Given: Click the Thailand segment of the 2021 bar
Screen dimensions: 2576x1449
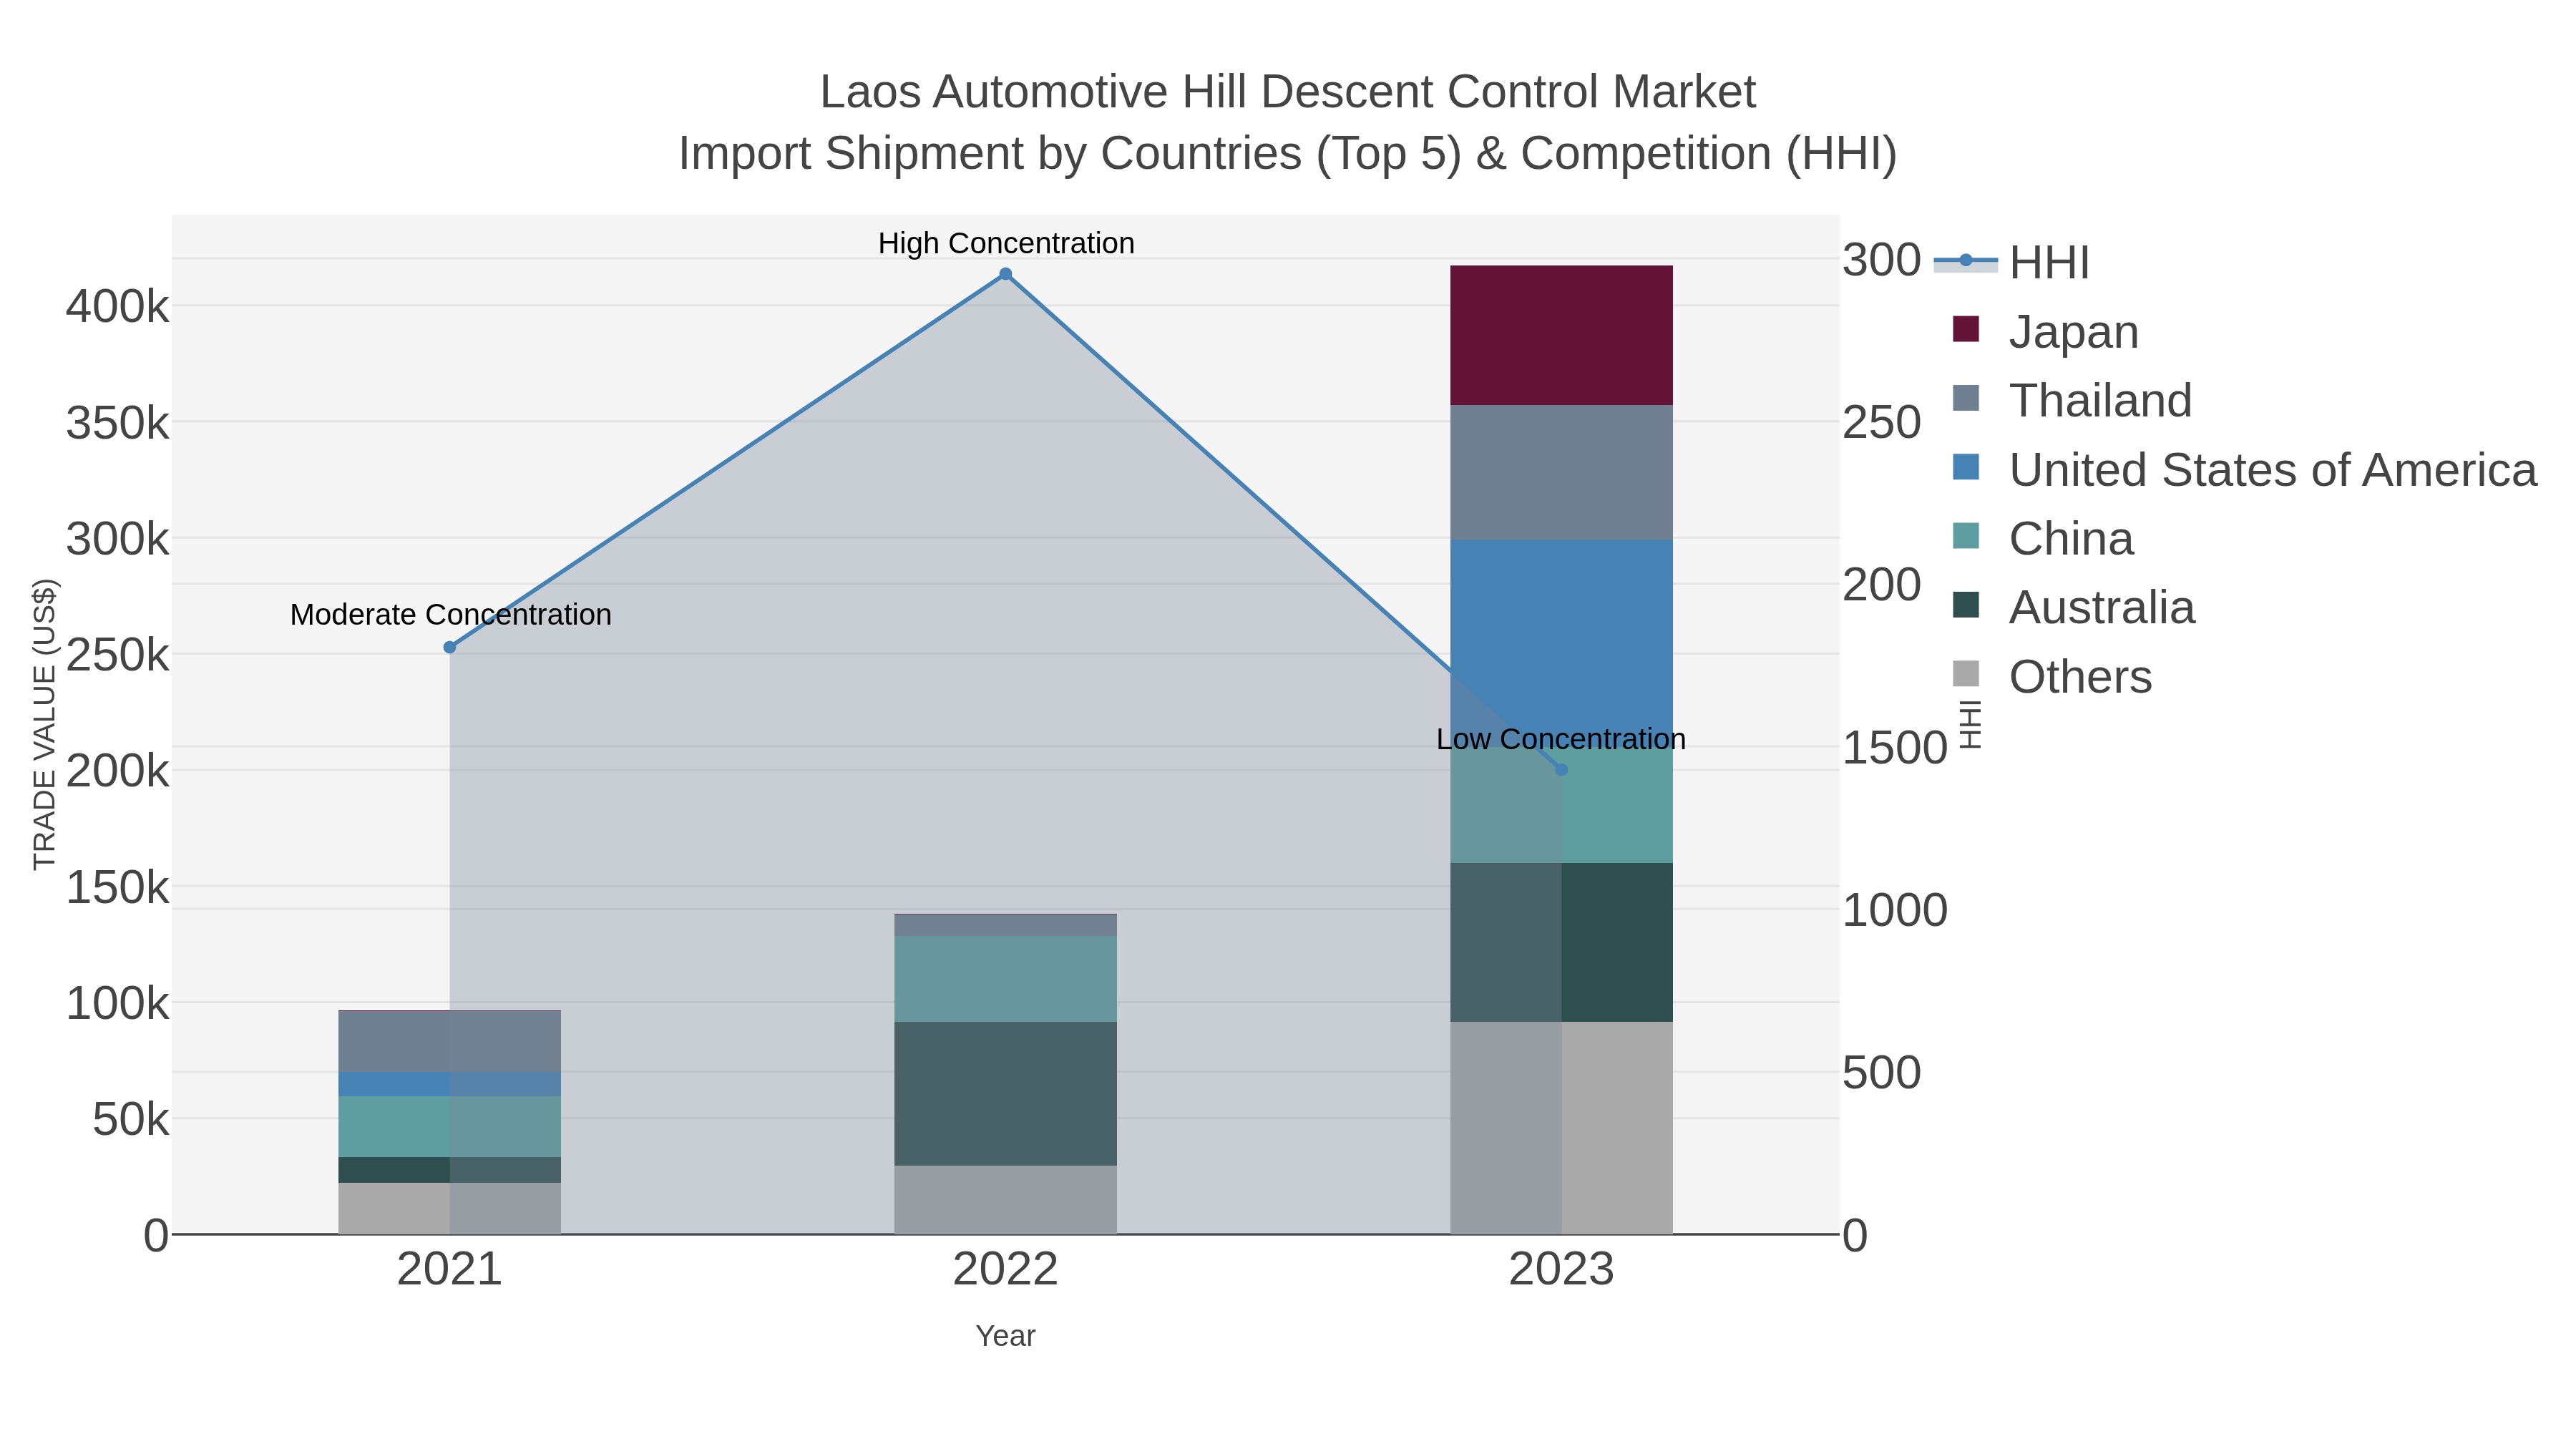Looking at the screenshot, I should point(450,1042).
